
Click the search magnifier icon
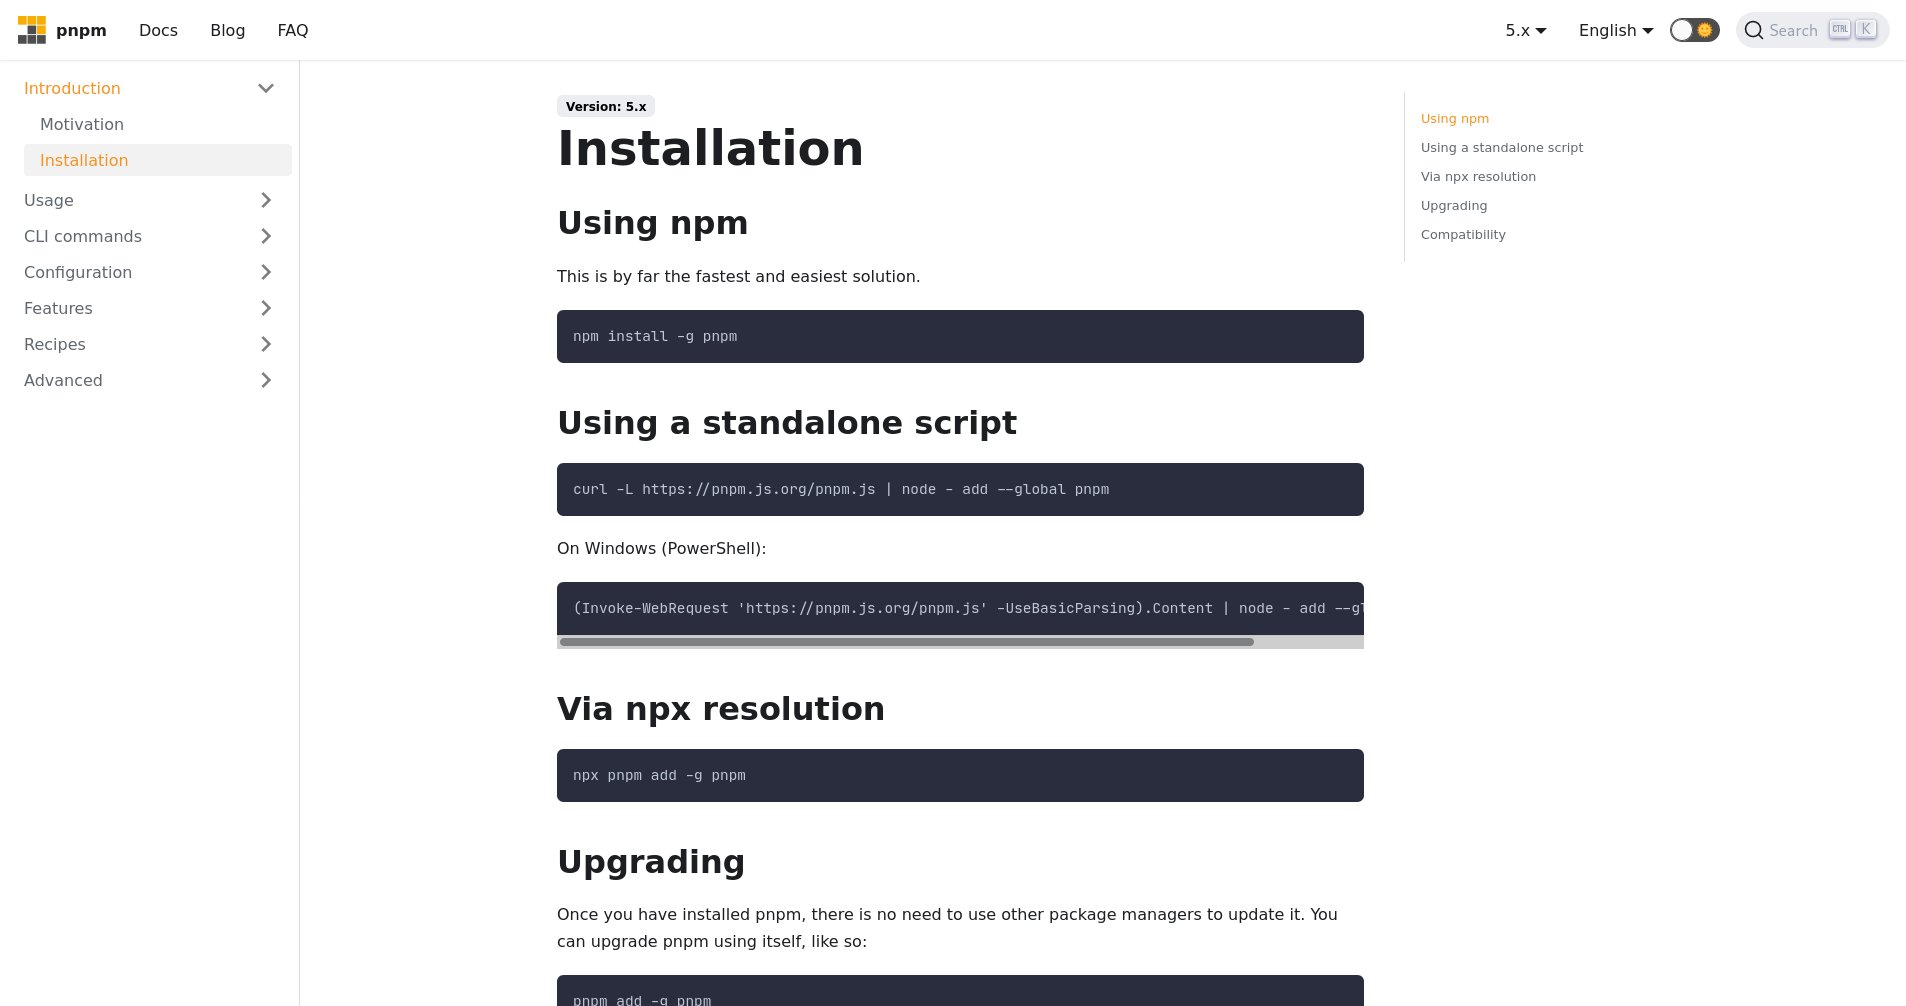(1754, 30)
